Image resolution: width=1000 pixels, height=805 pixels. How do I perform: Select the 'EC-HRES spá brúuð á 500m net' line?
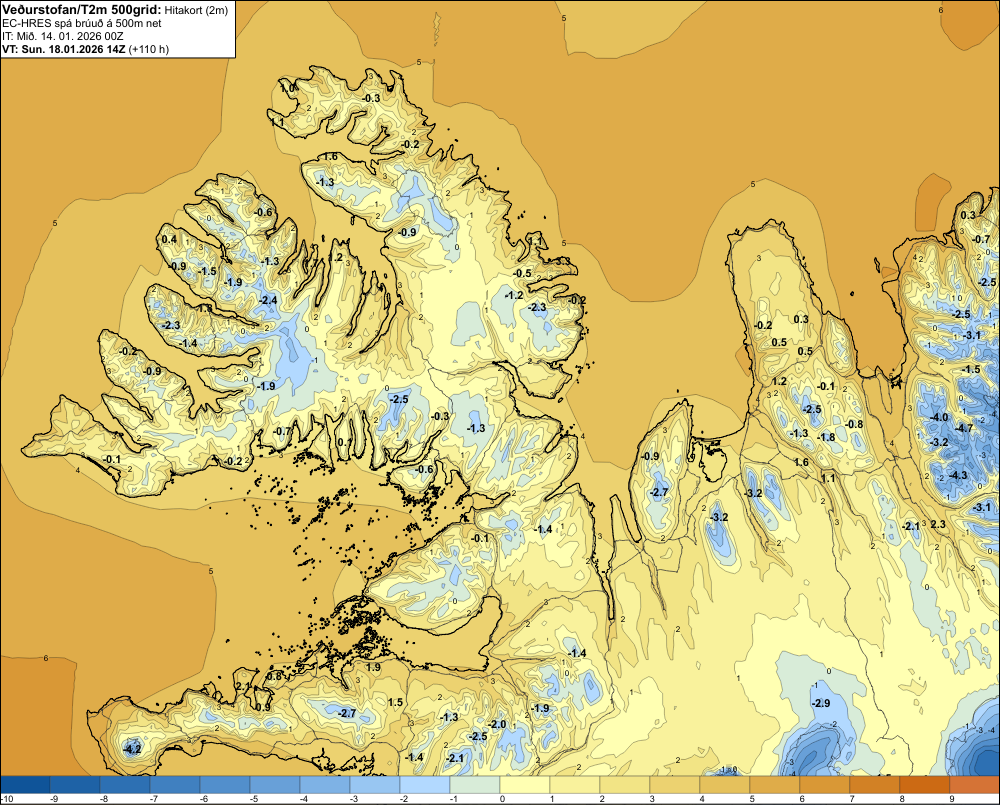point(82,23)
